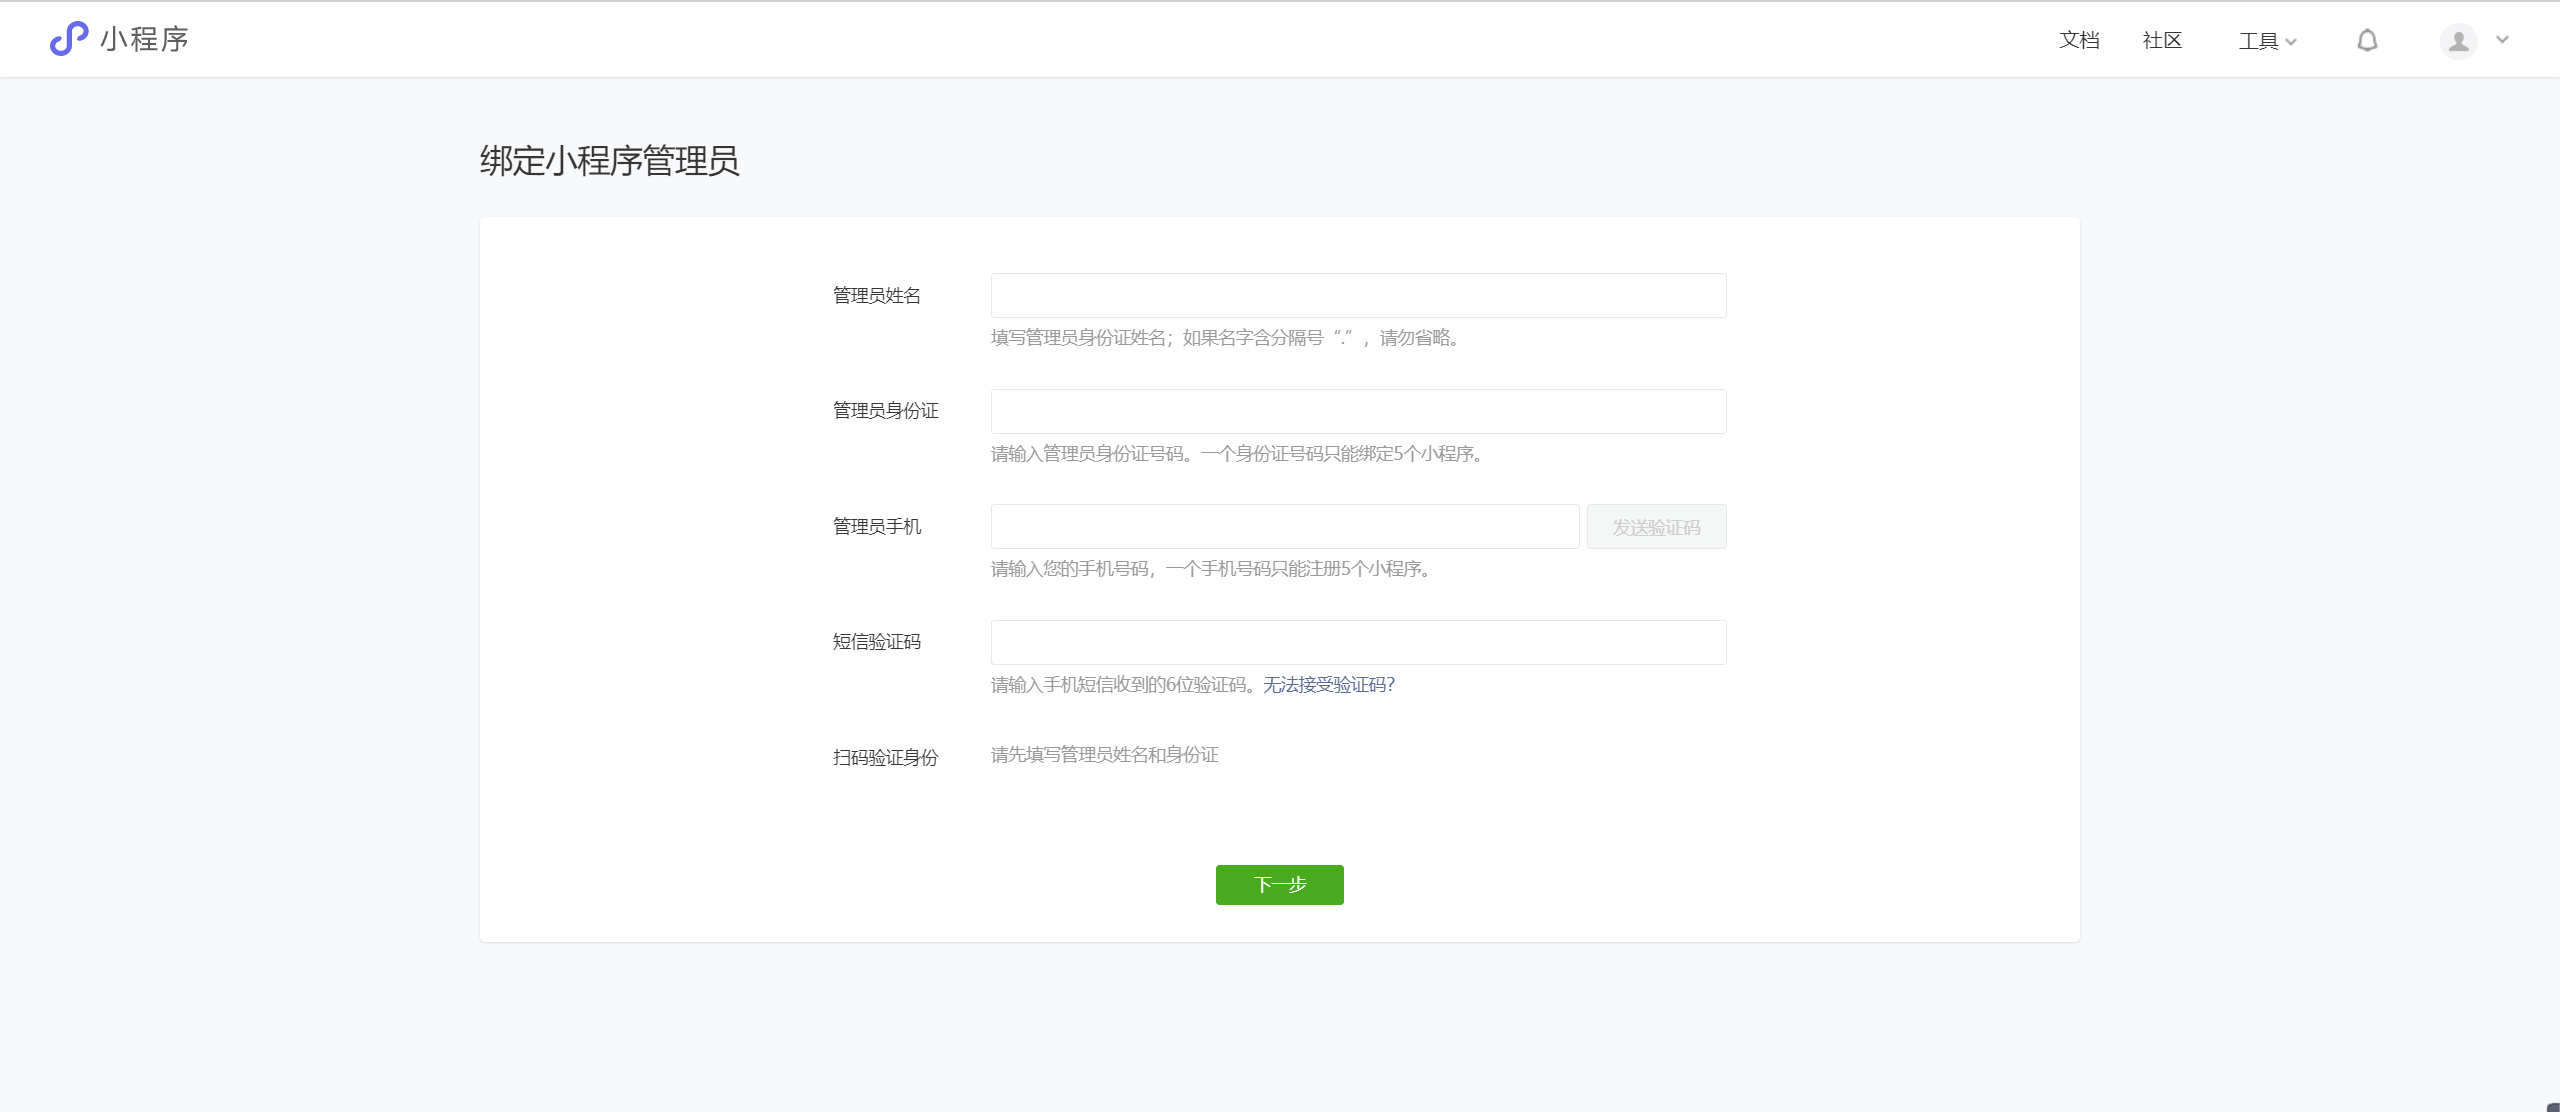This screenshot has width=2560, height=1112.
Task: Open the 工具 dropdown menu
Action: [2267, 41]
